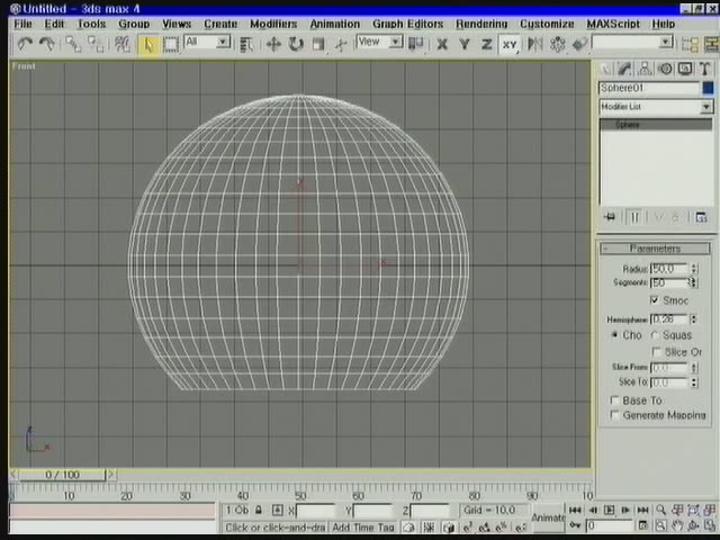Click Add Time Tag in status bar
Viewport: 720px width, 540px height.
[x=363, y=527]
